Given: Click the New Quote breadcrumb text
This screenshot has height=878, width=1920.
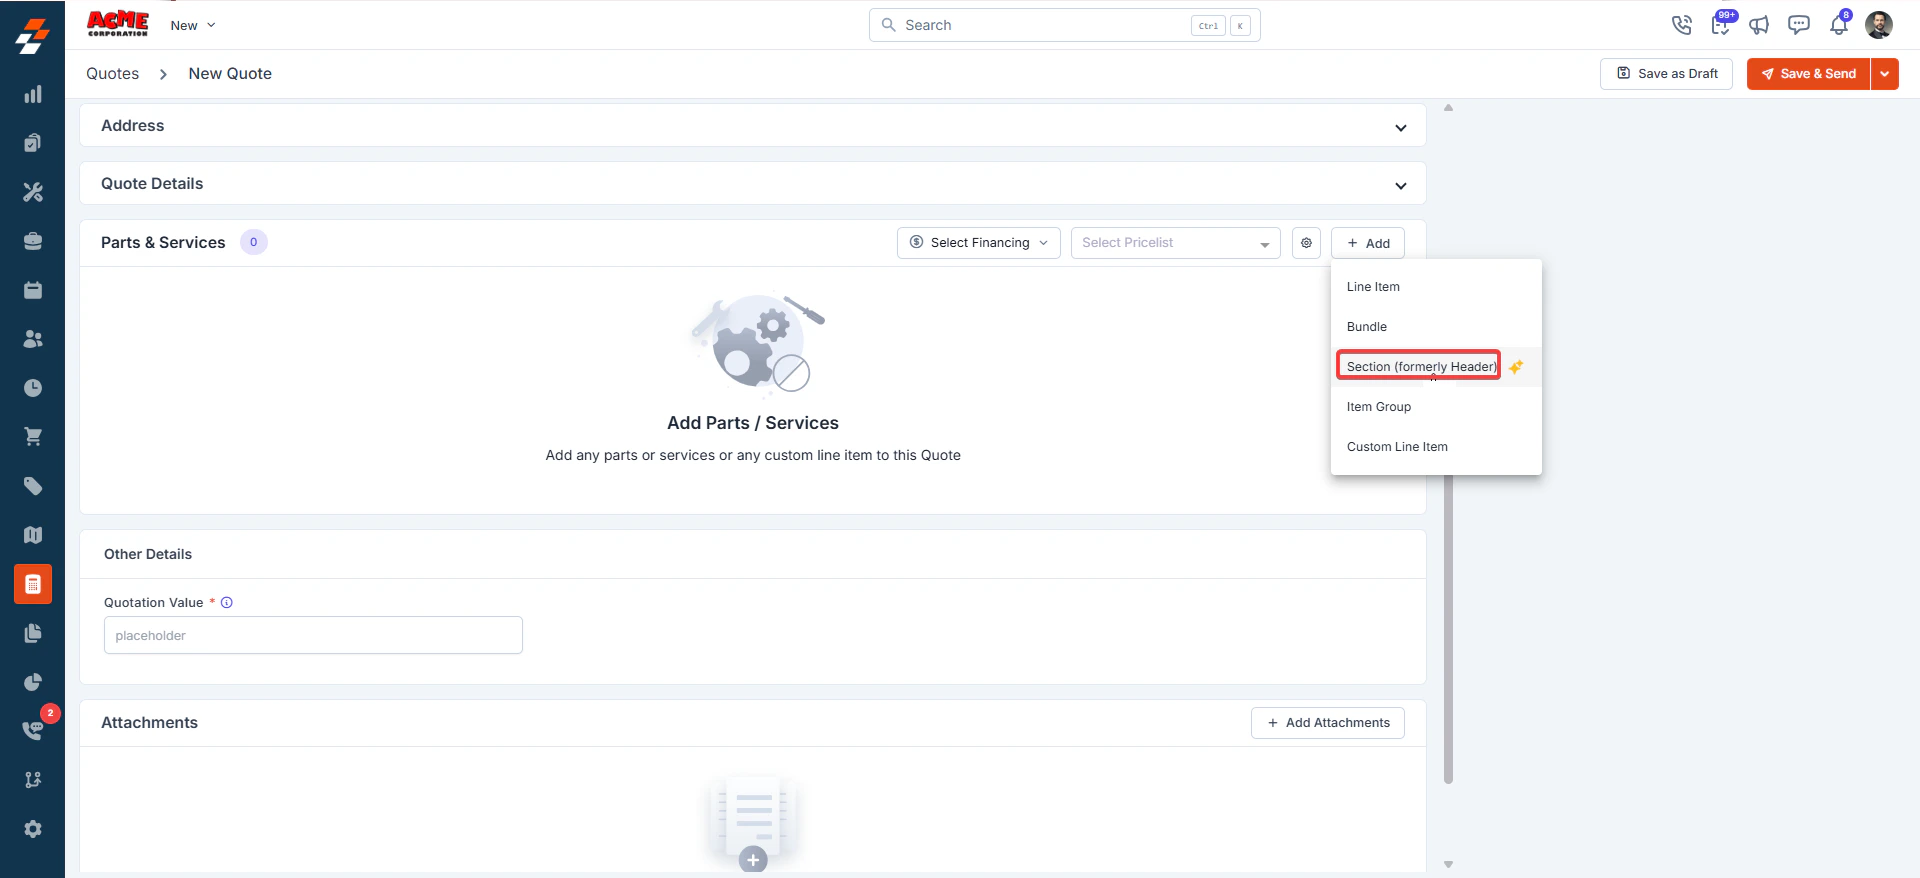Looking at the screenshot, I should (230, 74).
